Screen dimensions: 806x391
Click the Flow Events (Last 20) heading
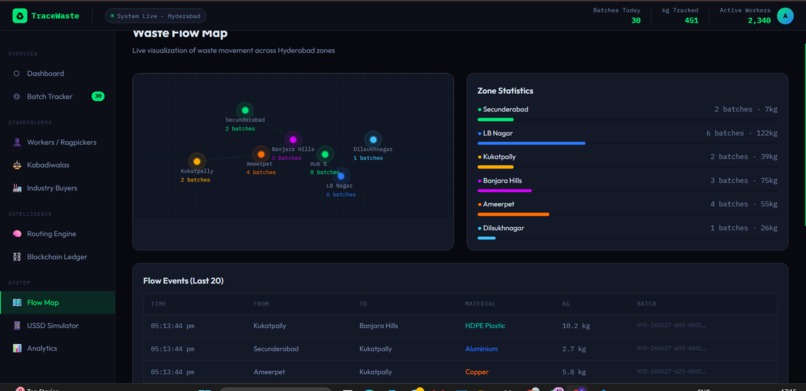pos(183,281)
